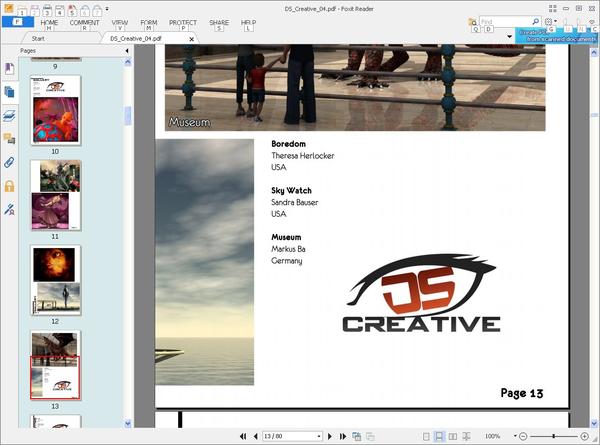Click the Foxit Reader application logo icon
Screen dimensions: 600x445
coord(8,8)
